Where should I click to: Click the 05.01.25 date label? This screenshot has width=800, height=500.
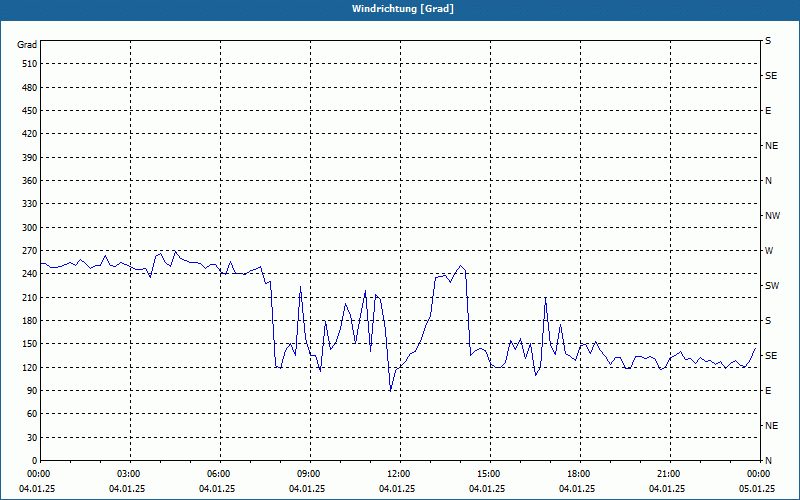(757, 489)
